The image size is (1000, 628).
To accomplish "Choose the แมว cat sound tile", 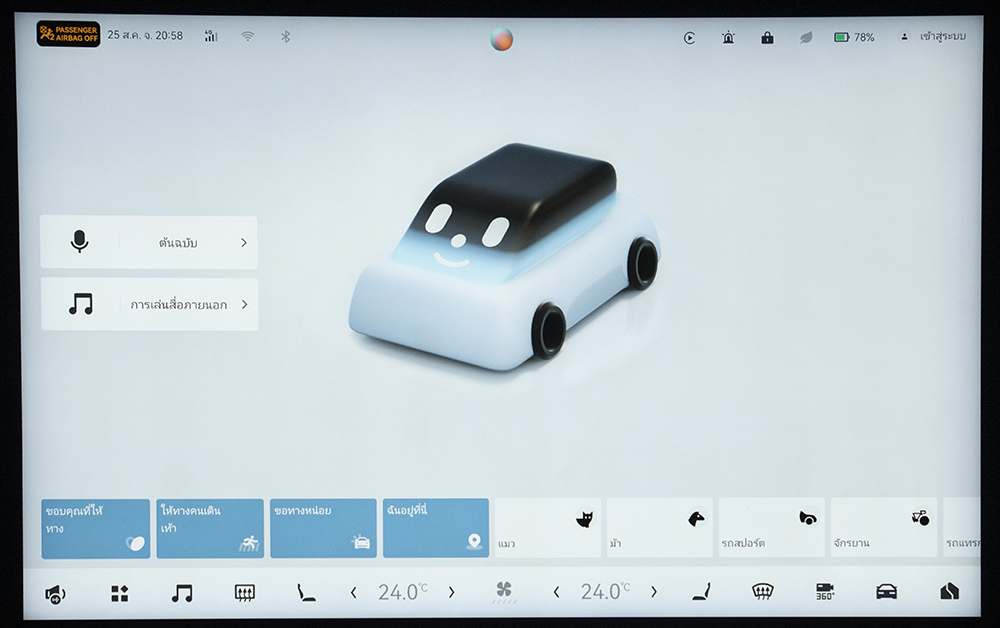I will point(548,528).
